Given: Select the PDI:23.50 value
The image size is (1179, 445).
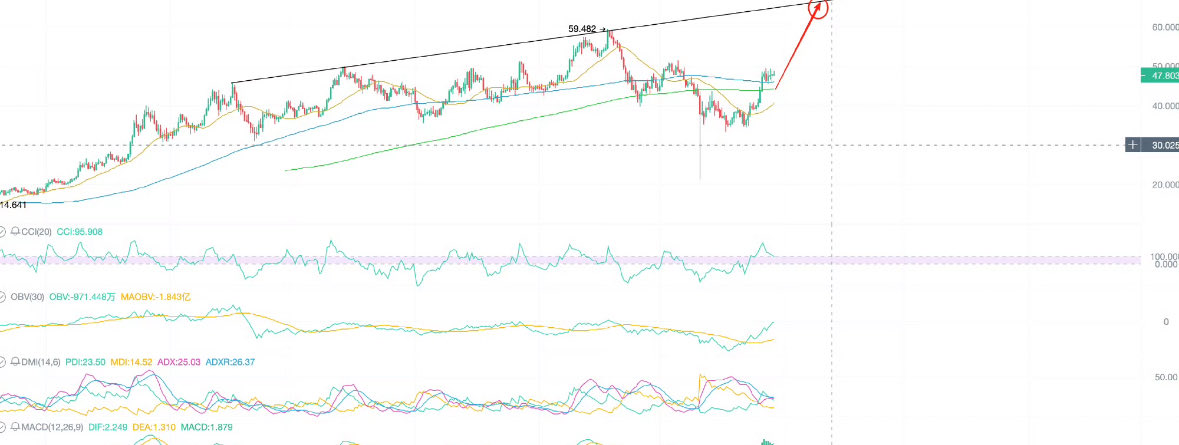Looking at the screenshot, I should click(x=86, y=362).
